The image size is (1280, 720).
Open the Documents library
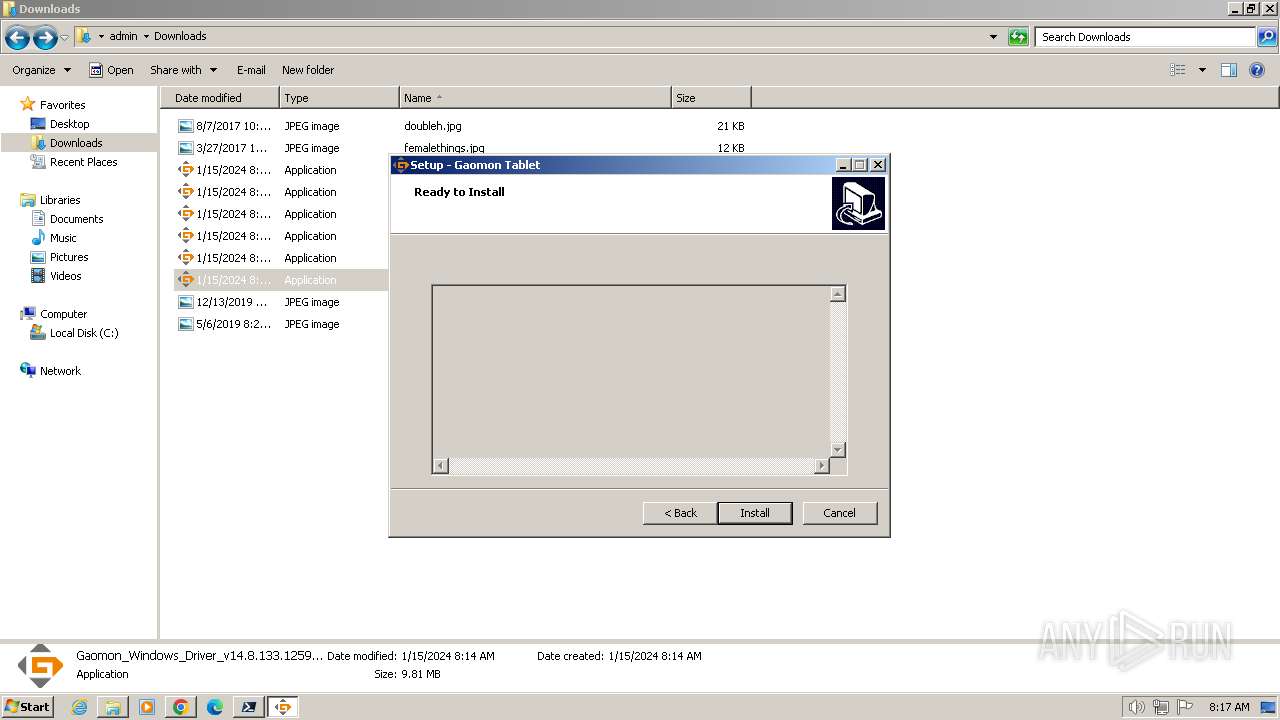[x=76, y=219]
